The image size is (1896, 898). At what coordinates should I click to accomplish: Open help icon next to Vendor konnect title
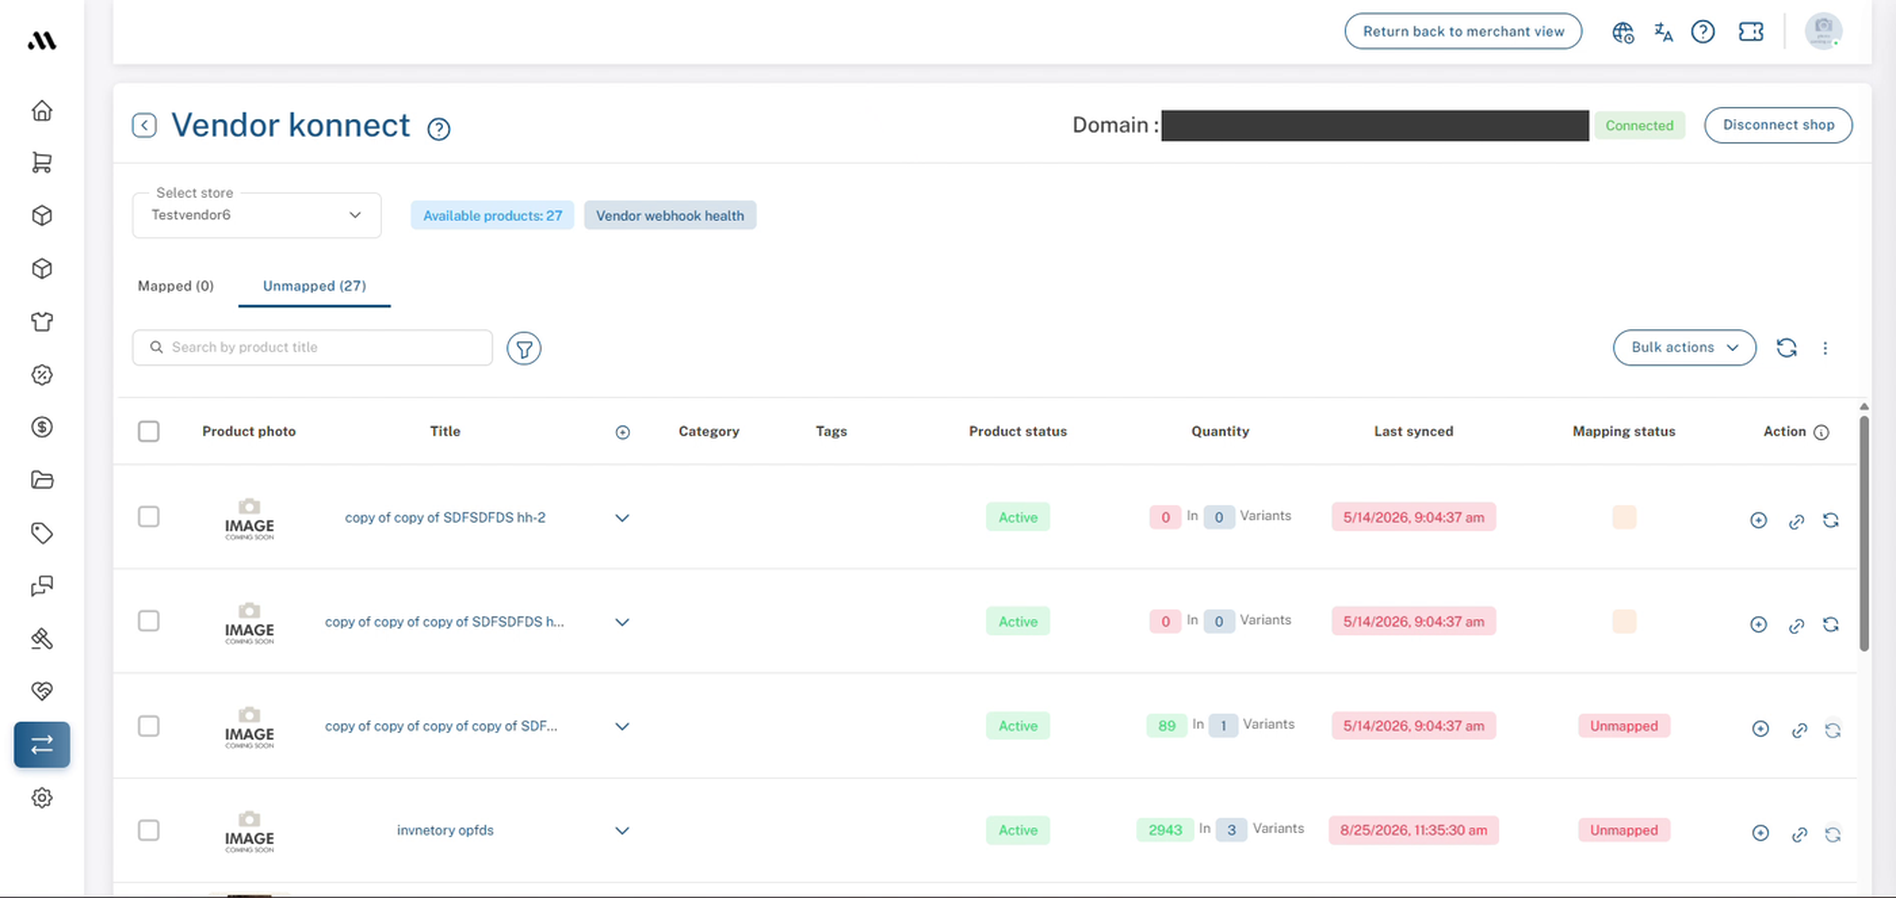click(x=439, y=128)
